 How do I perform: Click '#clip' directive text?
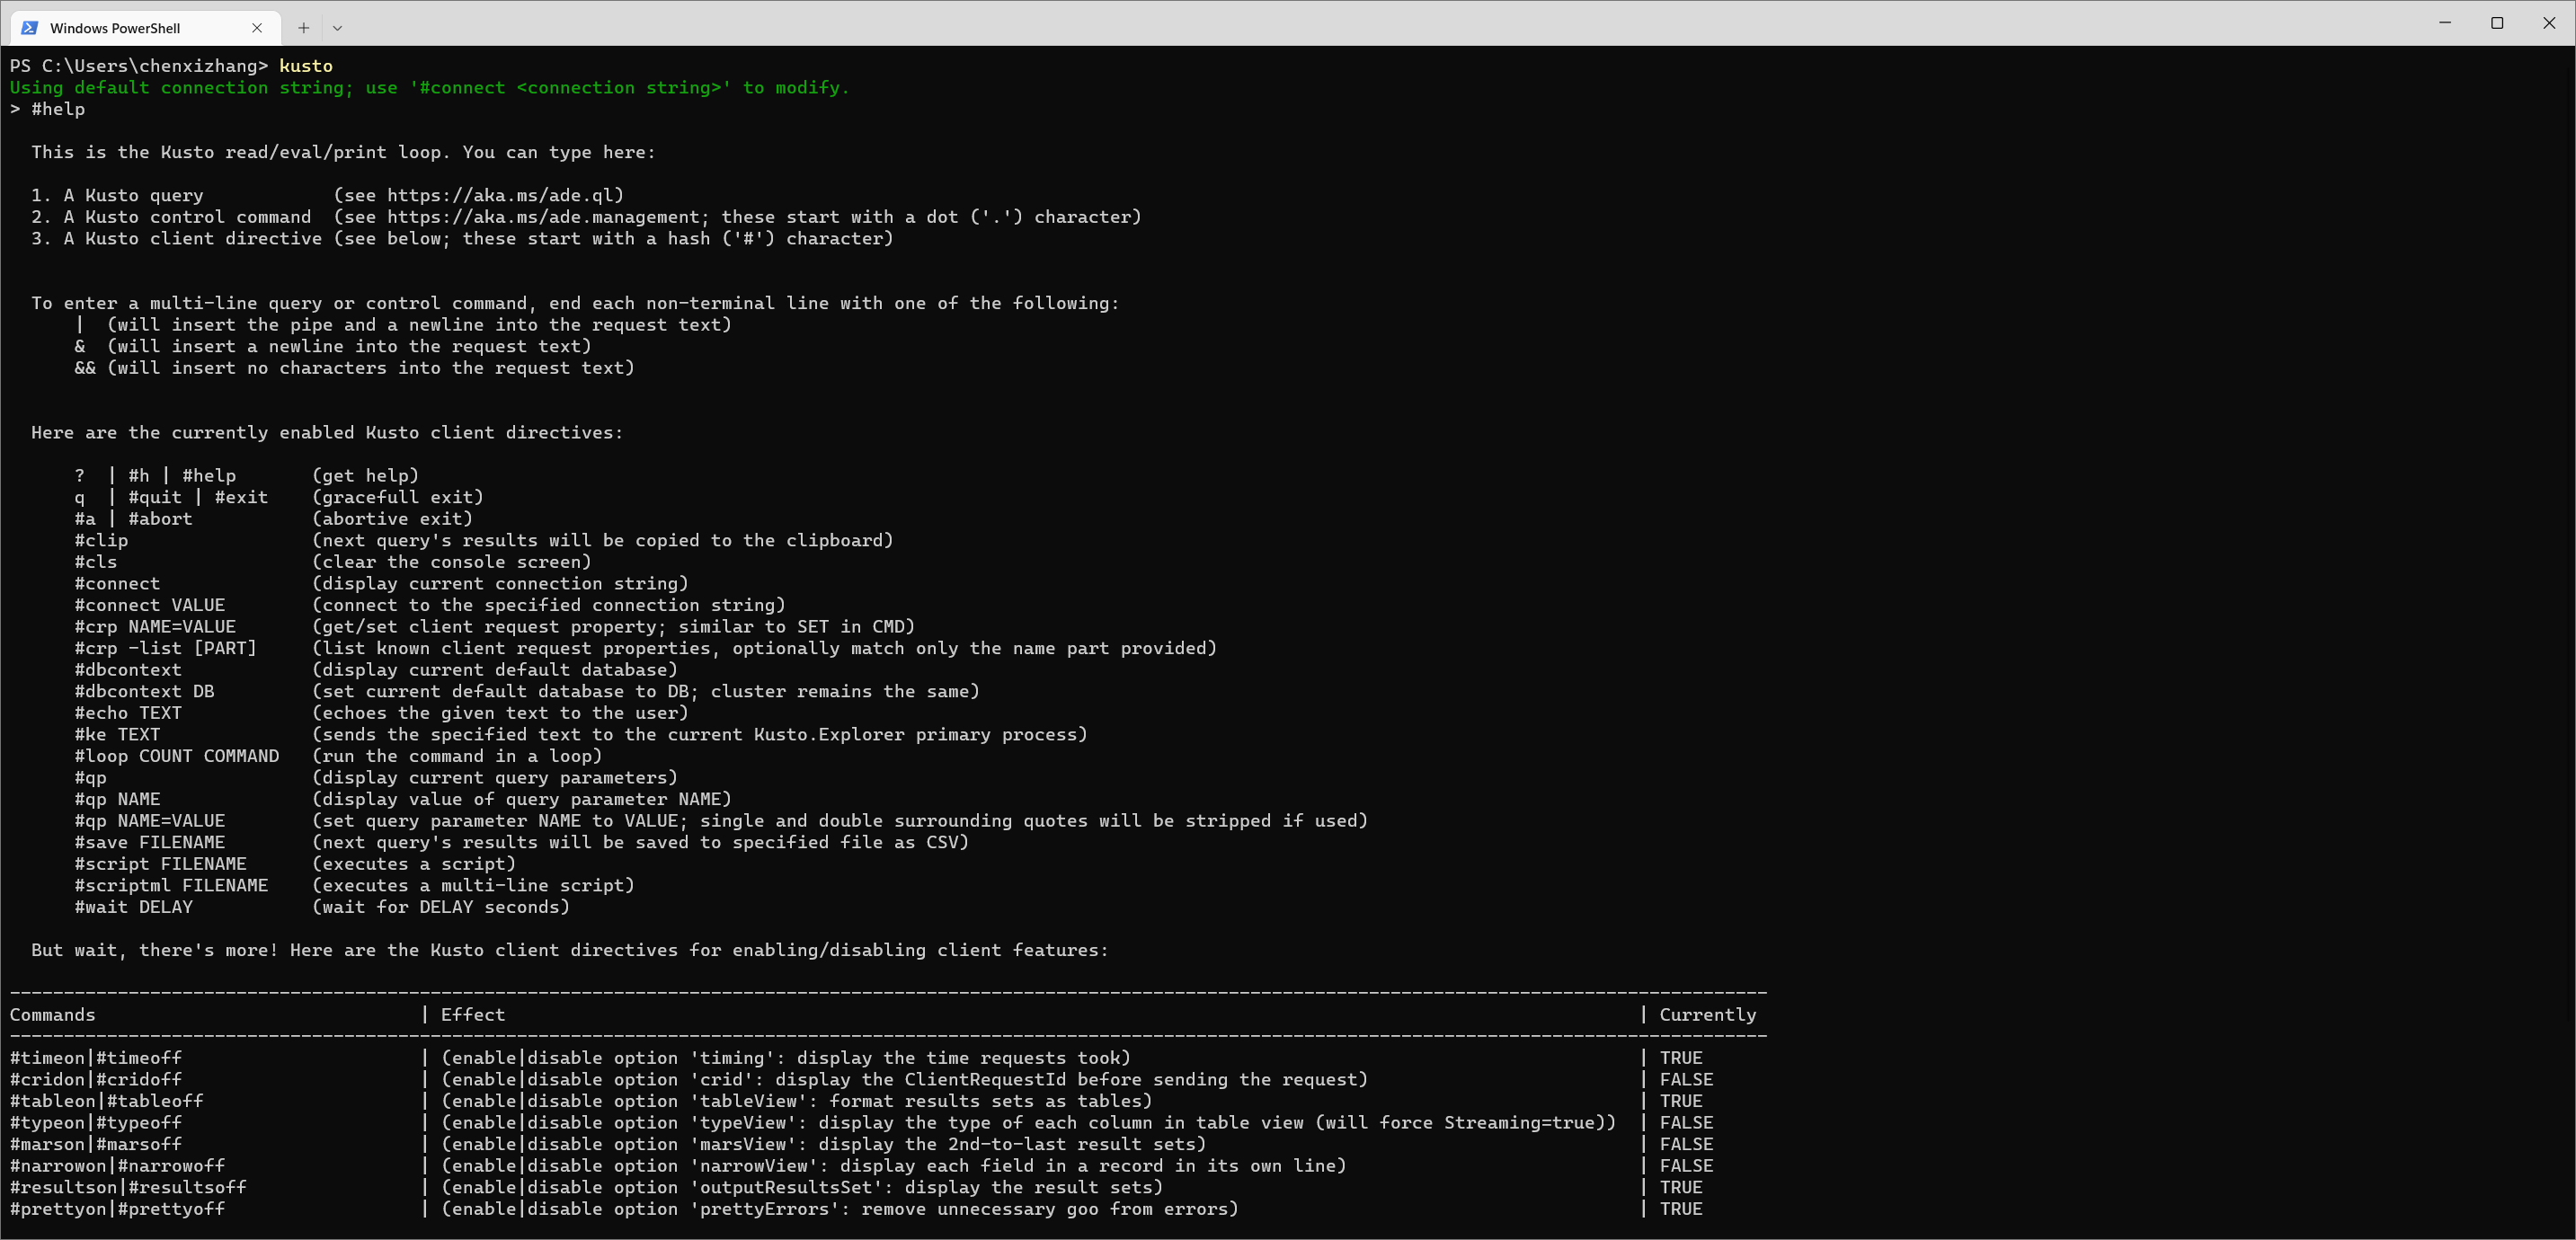tap(101, 540)
